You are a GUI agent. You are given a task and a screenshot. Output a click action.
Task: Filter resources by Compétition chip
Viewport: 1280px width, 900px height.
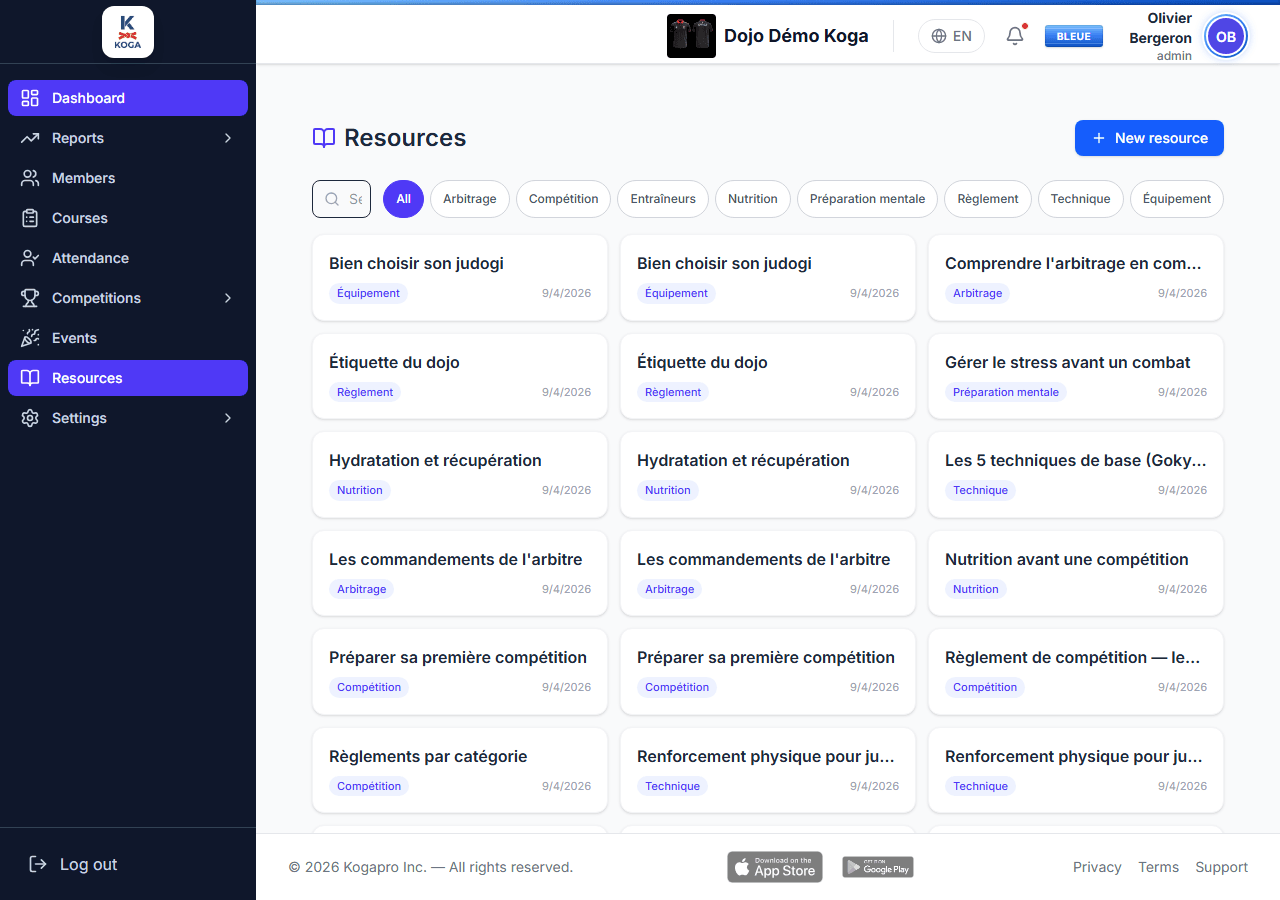(564, 199)
